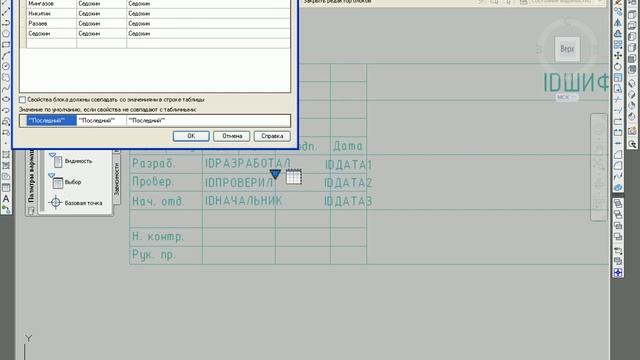
Task: Select the Hatch tool
Action: 6,154
